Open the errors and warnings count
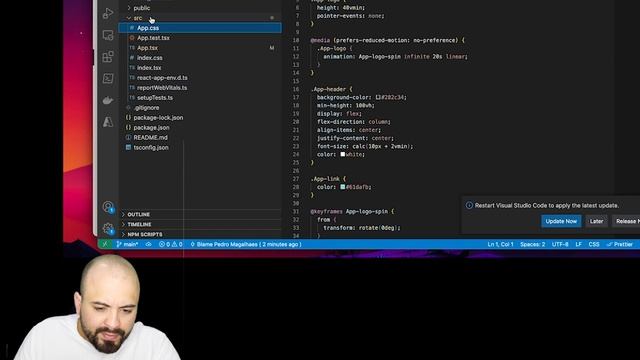This screenshot has height=360, width=640. 171,244
